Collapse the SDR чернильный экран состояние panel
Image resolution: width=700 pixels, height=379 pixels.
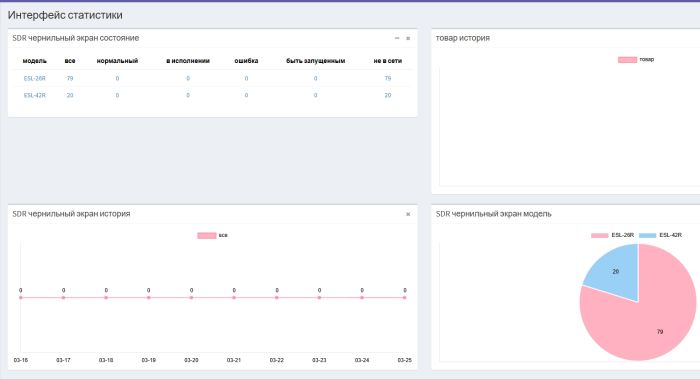[x=396, y=38]
